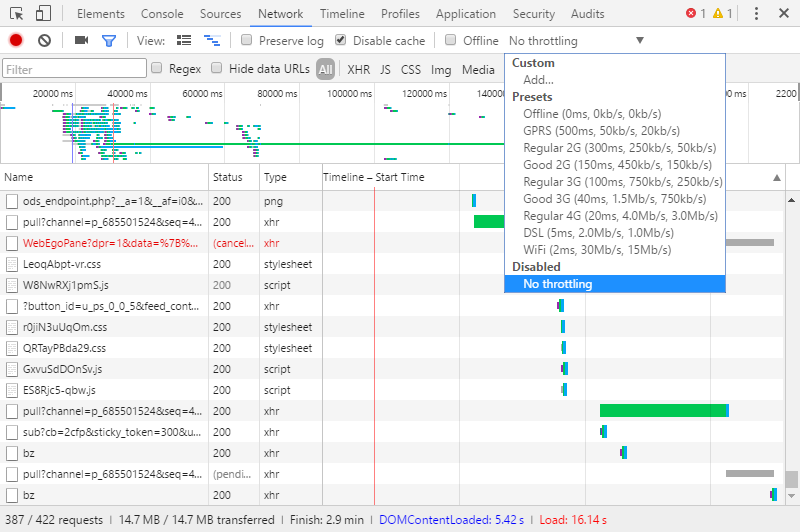
Task: Toggle the device toolbar icon
Action: 43,14
